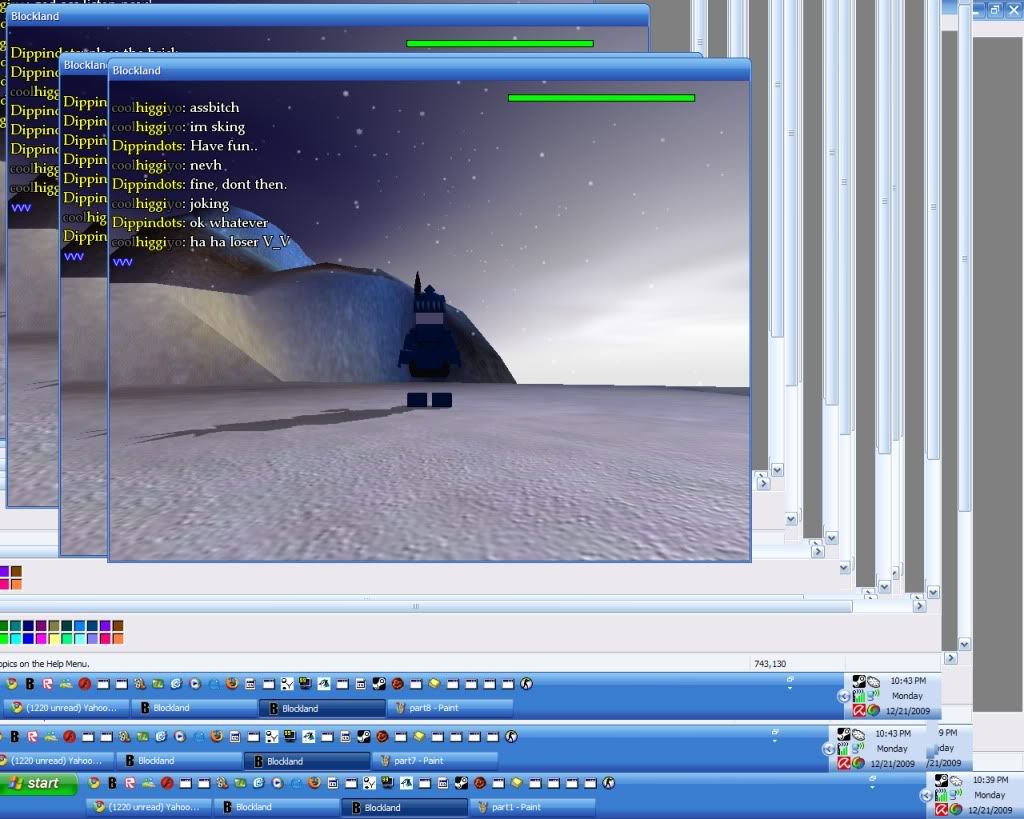Screen dimensions: 1024x819
Task: Open the media player icon in the bottom taskbar
Action: coord(276,783)
